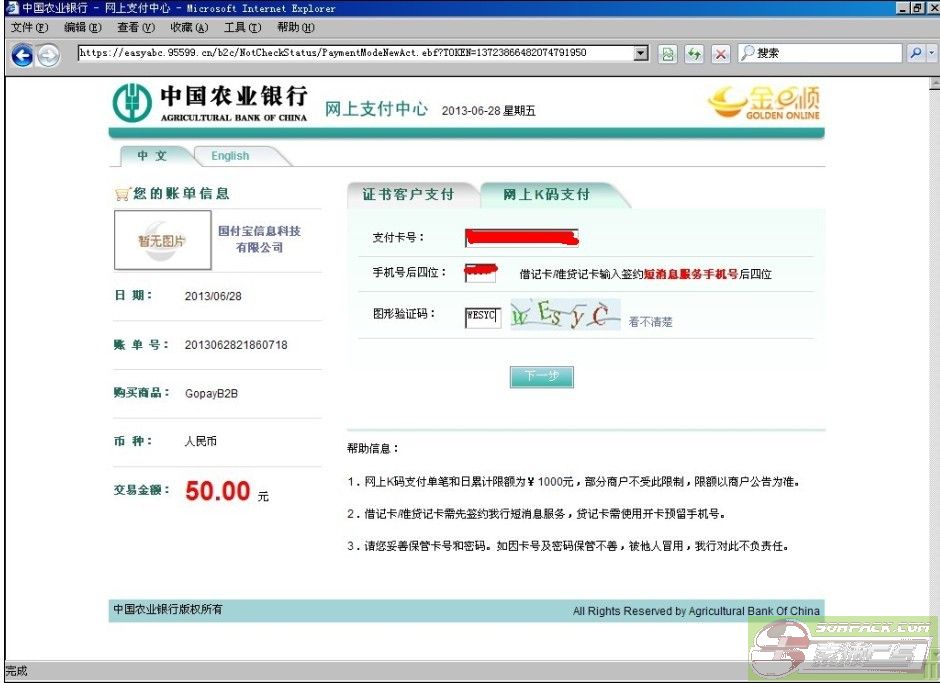Click the product name GopayB2B
This screenshot has height=683, width=940.
pyautogui.click(x=212, y=393)
